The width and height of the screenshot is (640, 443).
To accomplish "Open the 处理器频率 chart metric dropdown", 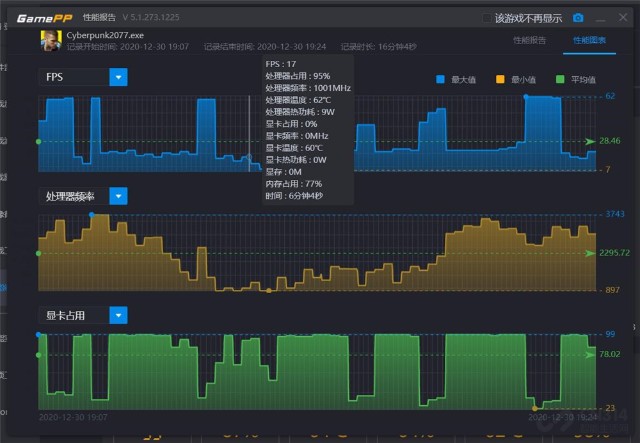I will tap(118, 196).
